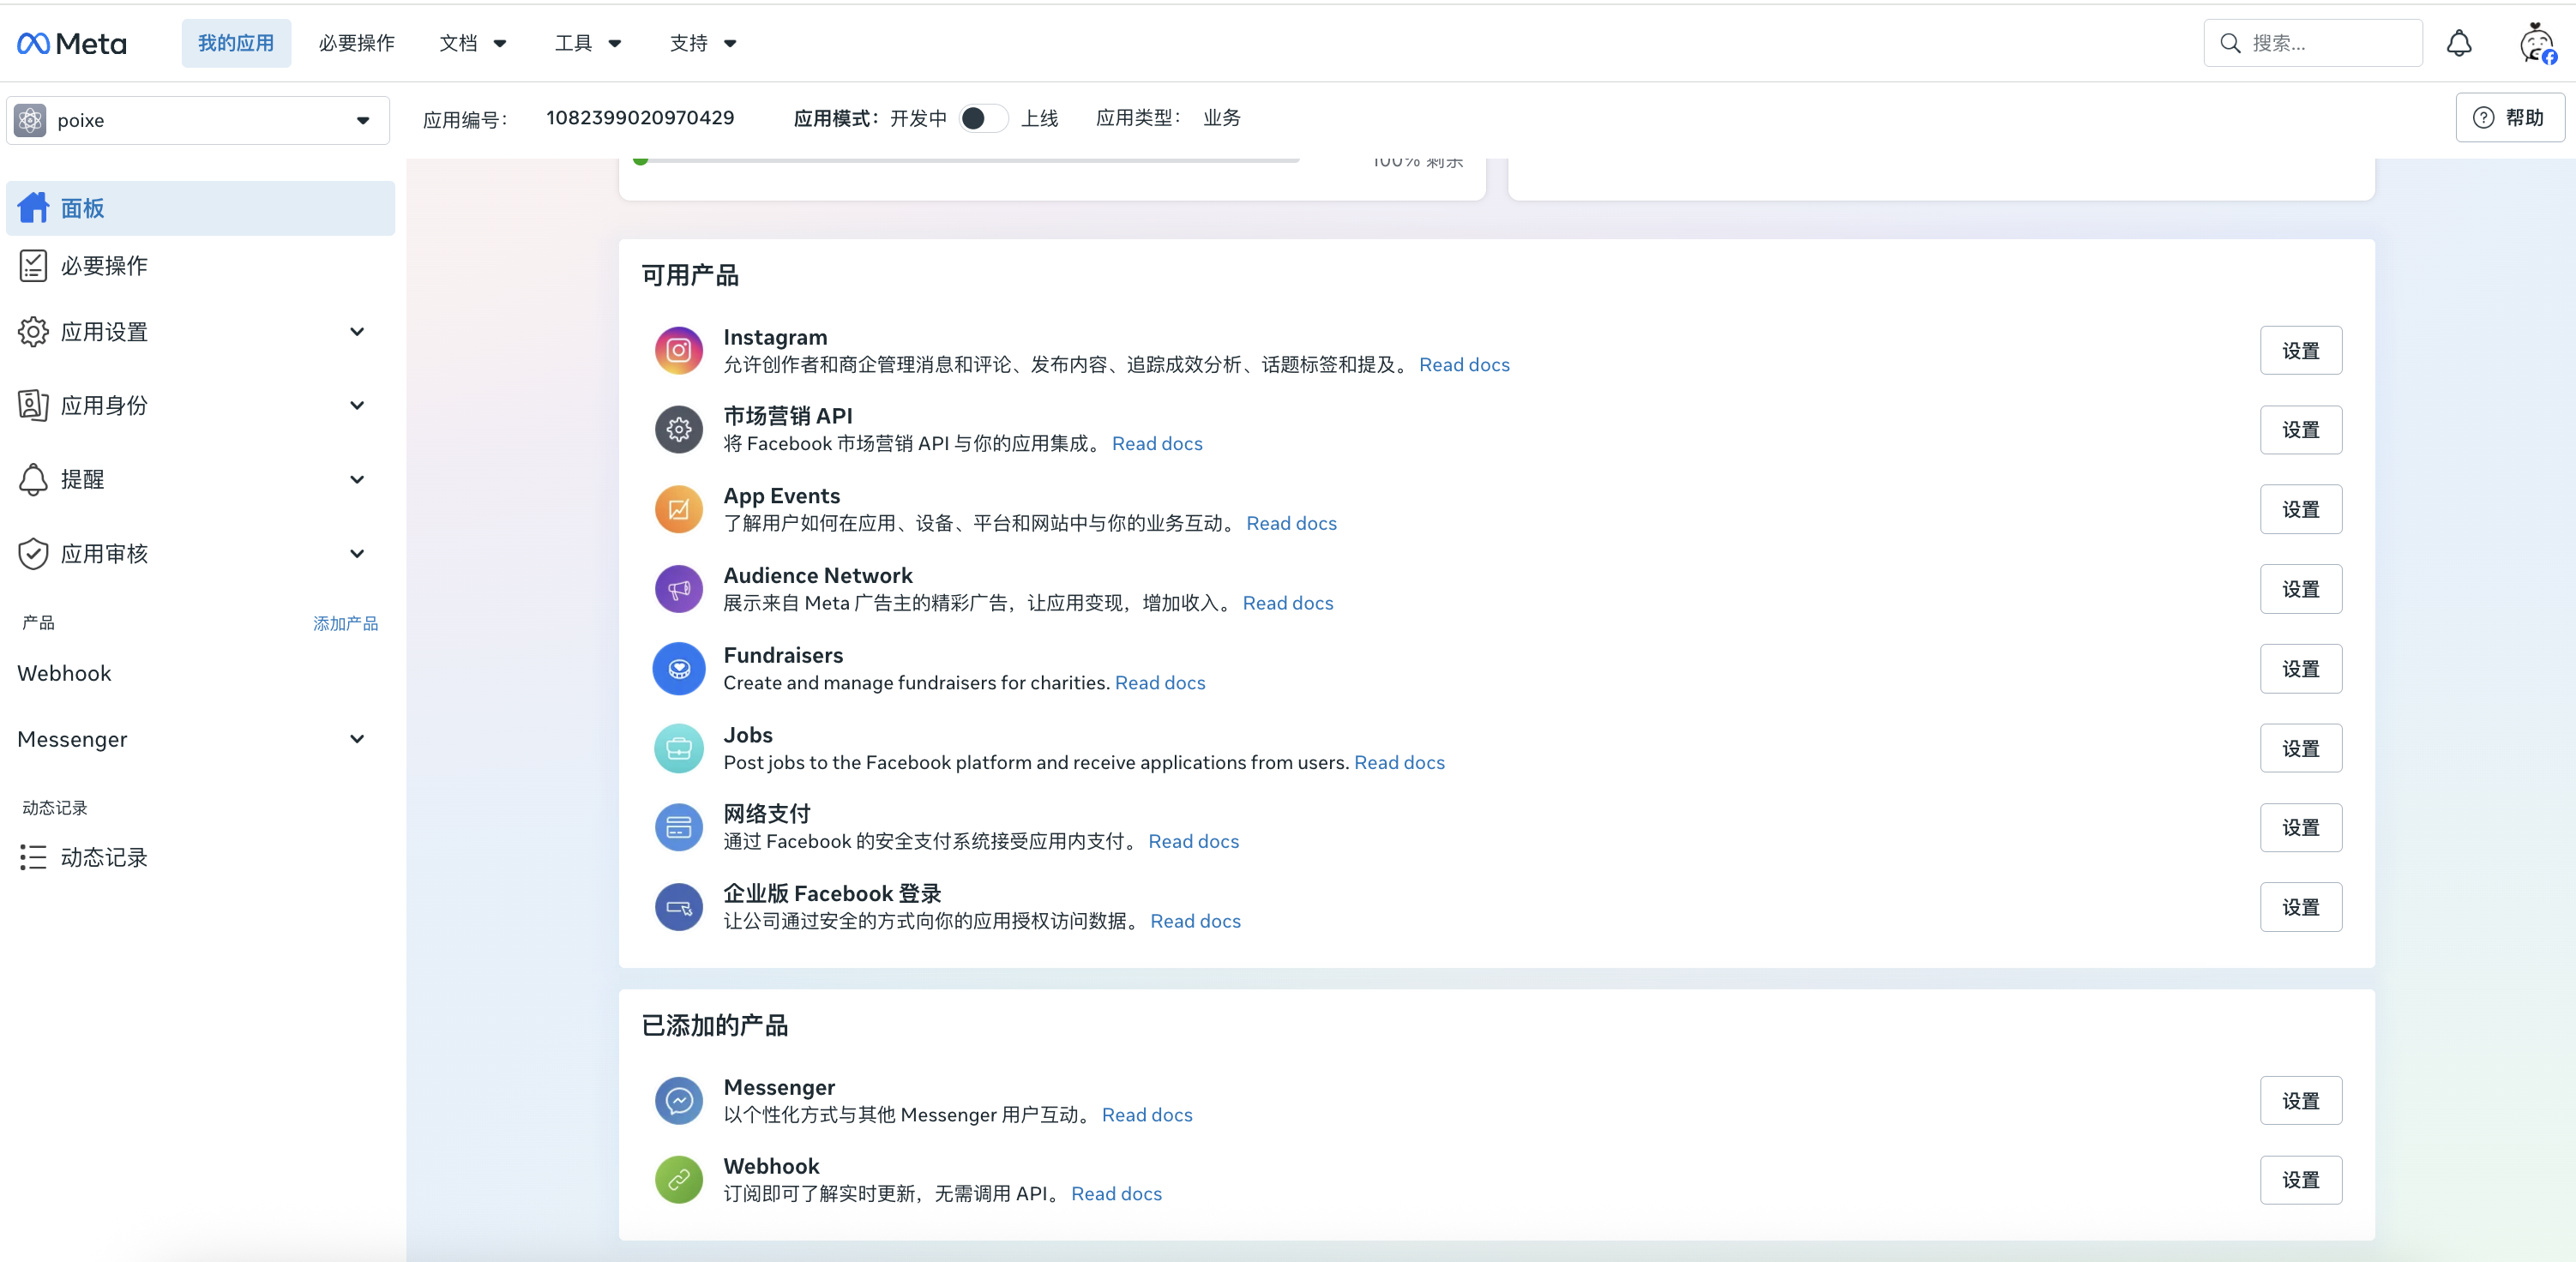Open Read docs link for 市场营销 API

[1157, 443]
